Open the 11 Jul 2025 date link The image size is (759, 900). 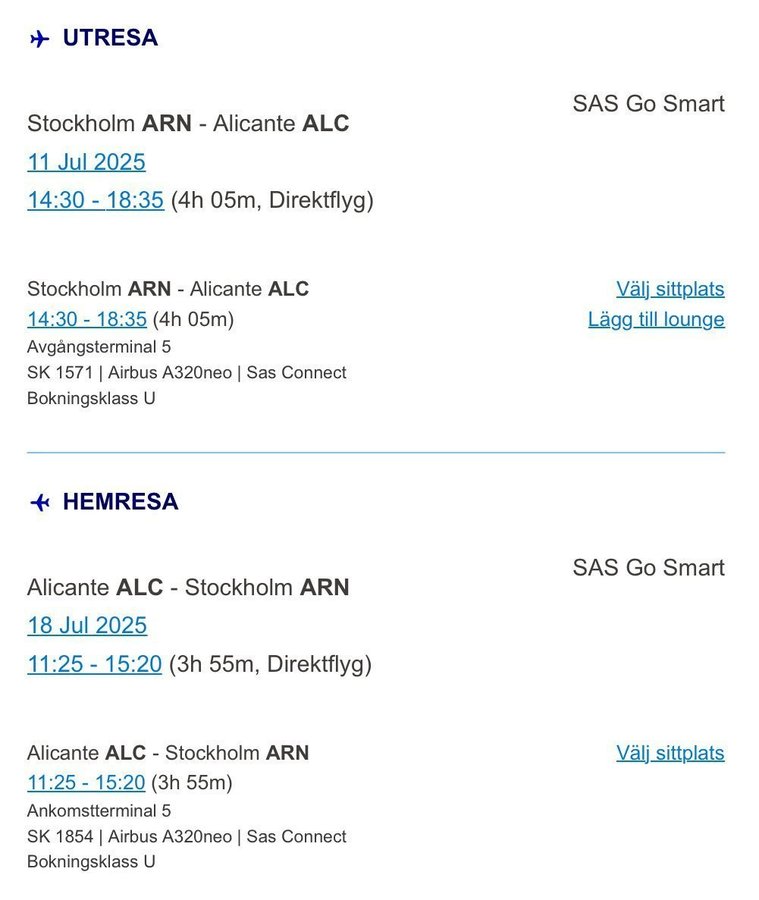(x=86, y=162)
